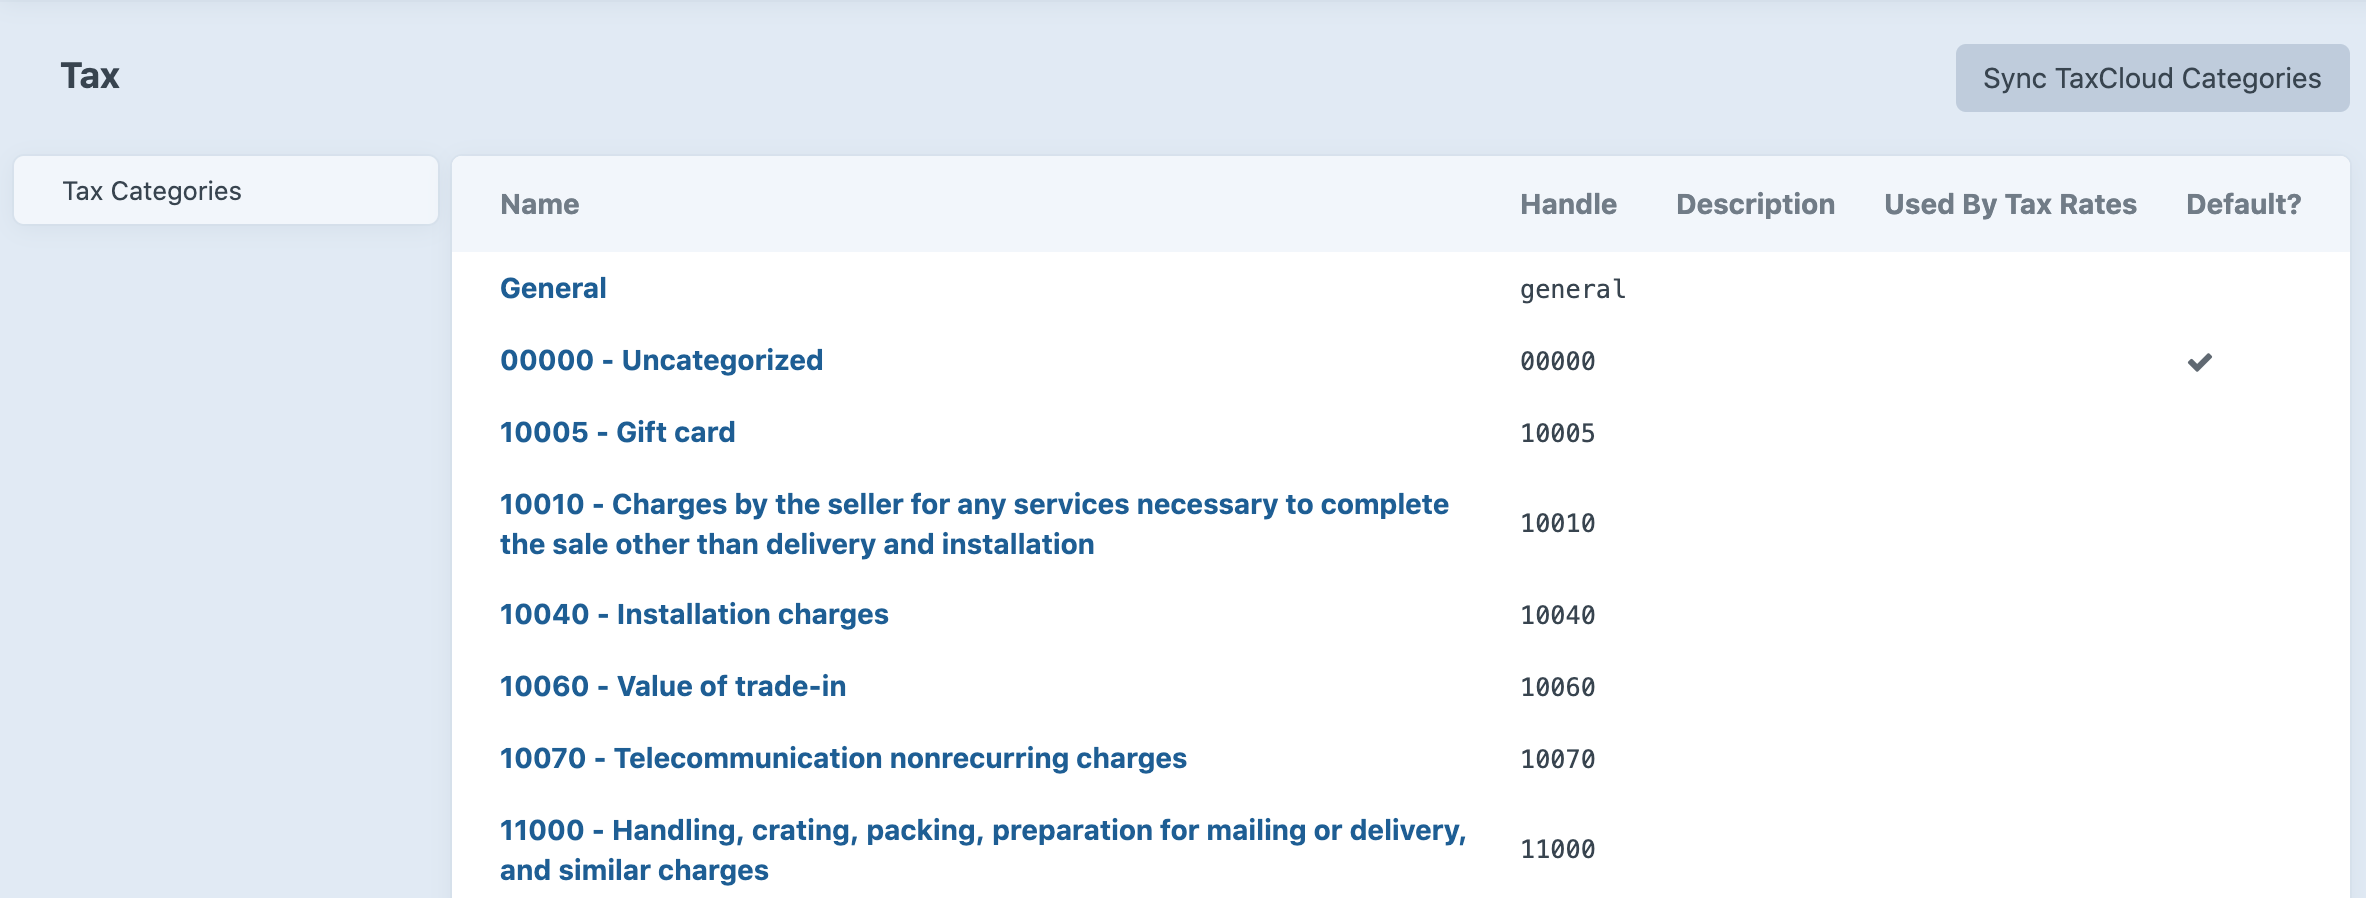The image size is (2366, 898).
Task: Click the 'general' handle text
Action: point(1572,289)
